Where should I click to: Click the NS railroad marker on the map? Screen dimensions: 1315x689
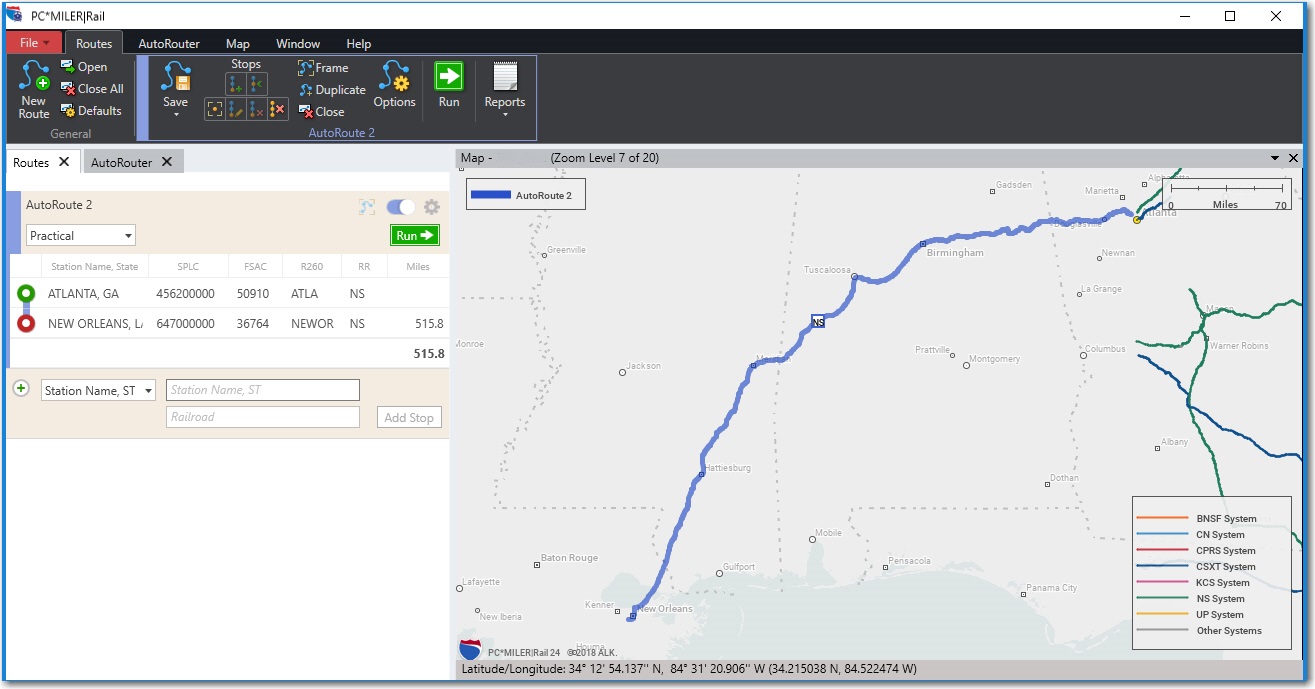[818, 321]
